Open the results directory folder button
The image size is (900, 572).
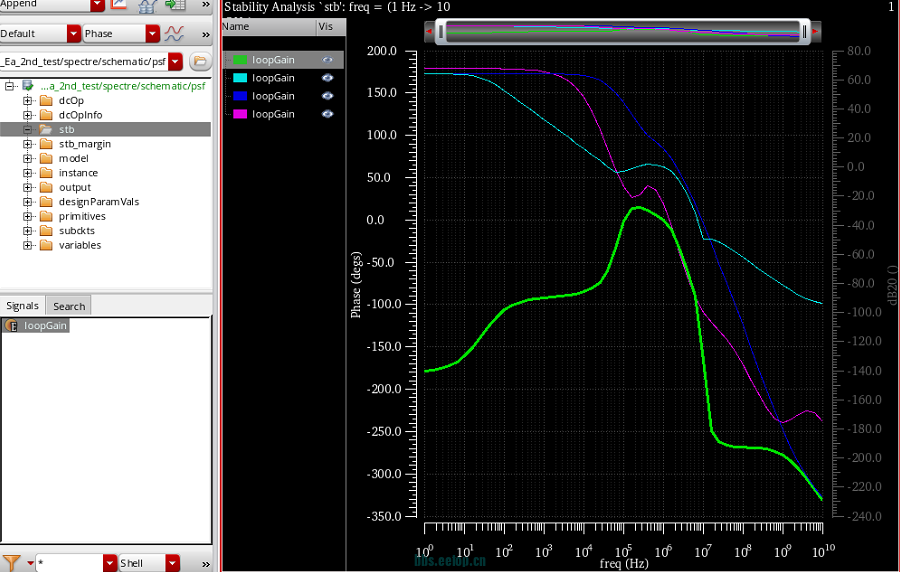(200, 61)
